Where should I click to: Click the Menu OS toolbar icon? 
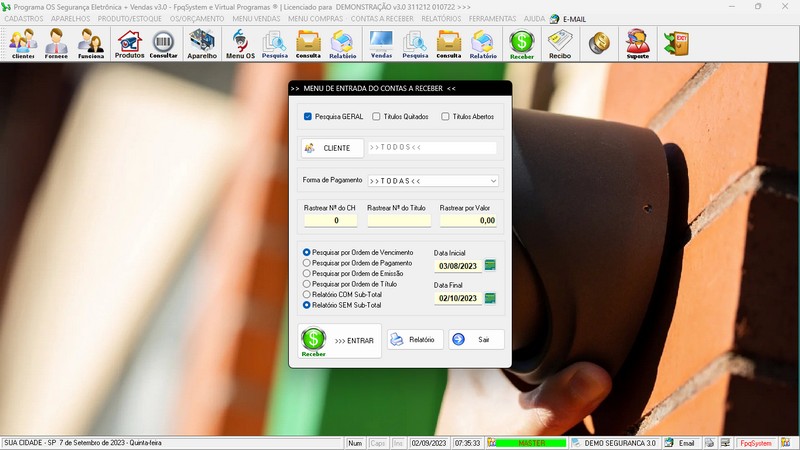240,44
